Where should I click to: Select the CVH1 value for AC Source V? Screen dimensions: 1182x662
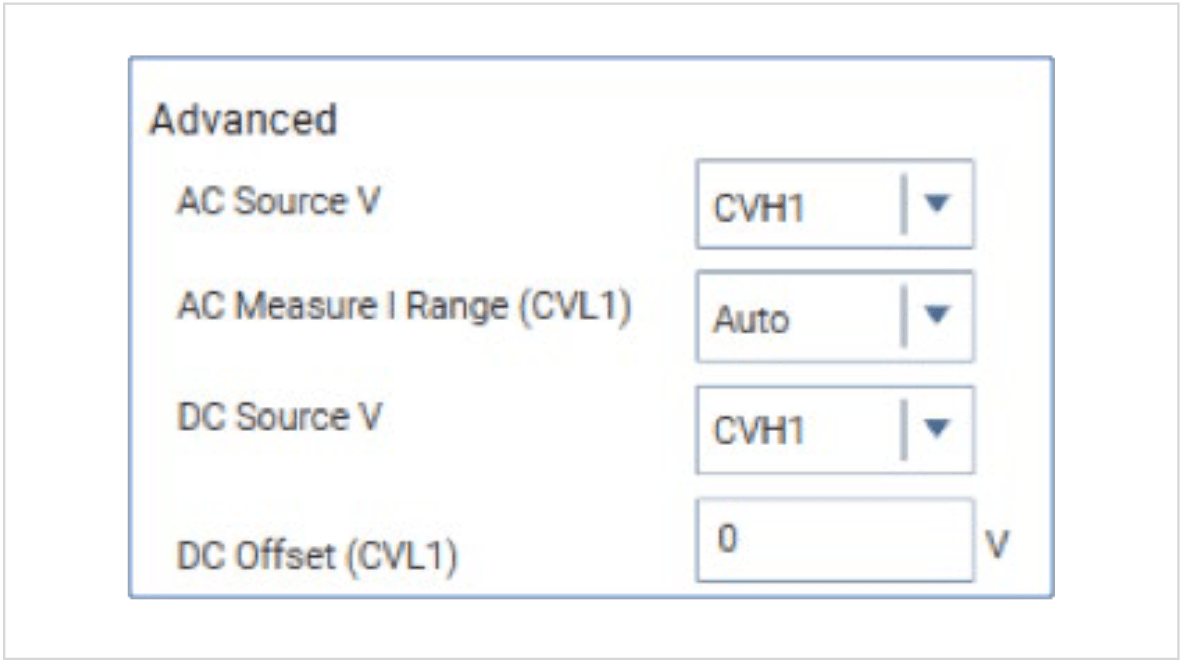(x=758, y=202)
